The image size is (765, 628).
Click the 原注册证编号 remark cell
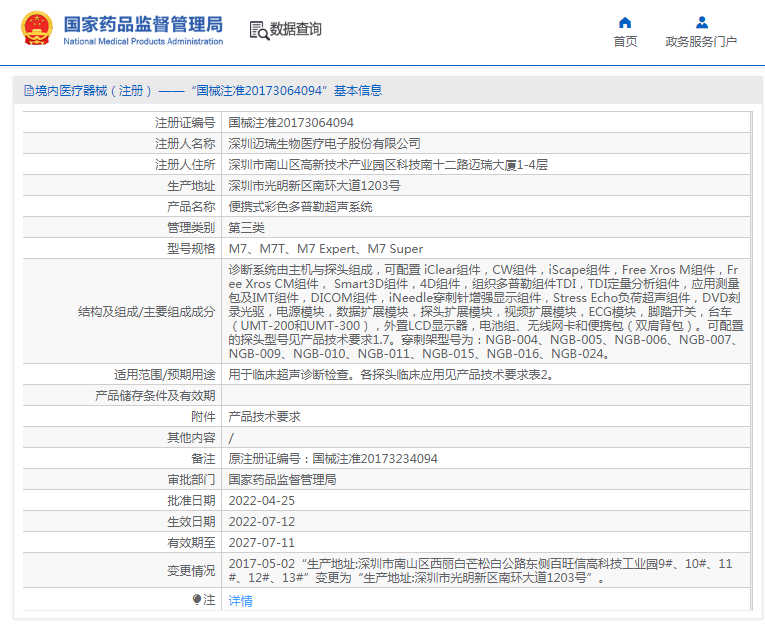(333, 458)
